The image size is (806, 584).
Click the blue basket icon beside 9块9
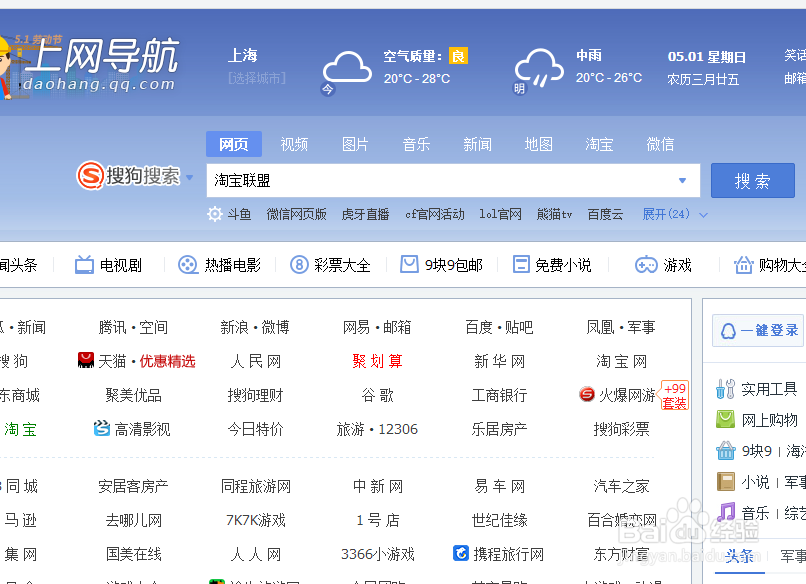[725, 451]
